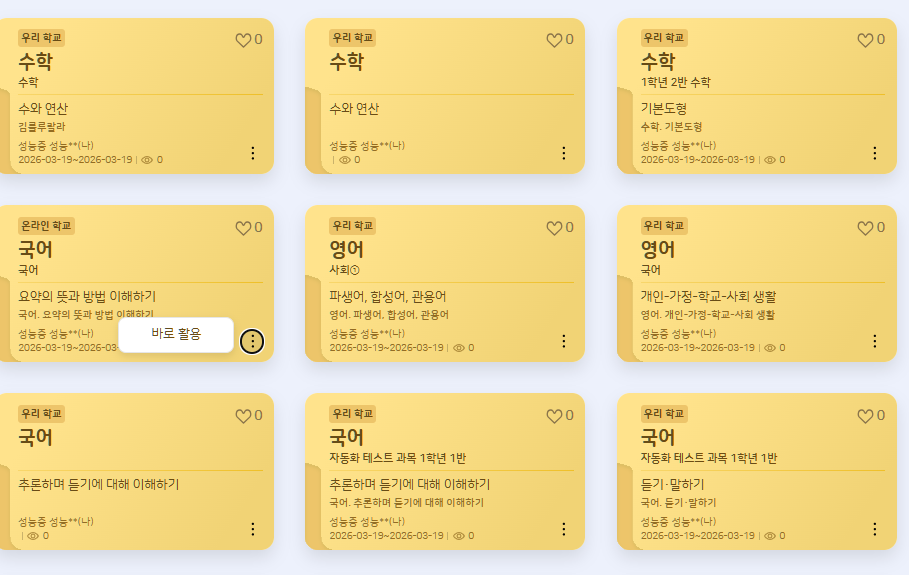The image size is (909, 575).
Task: Close menu via highlighted three-dot button
Action: click(252, 341)
